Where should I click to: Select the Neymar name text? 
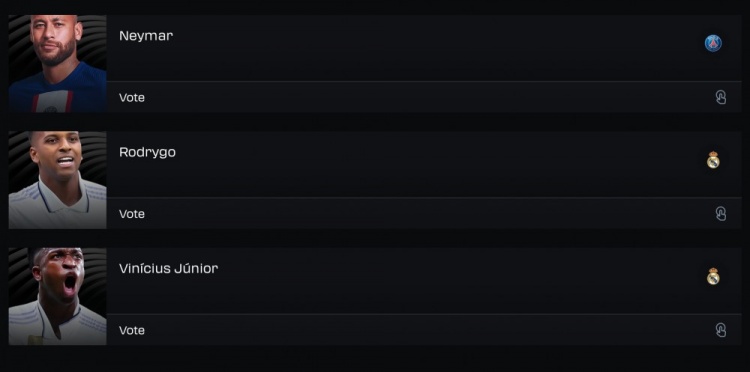(x=146, y=36)
